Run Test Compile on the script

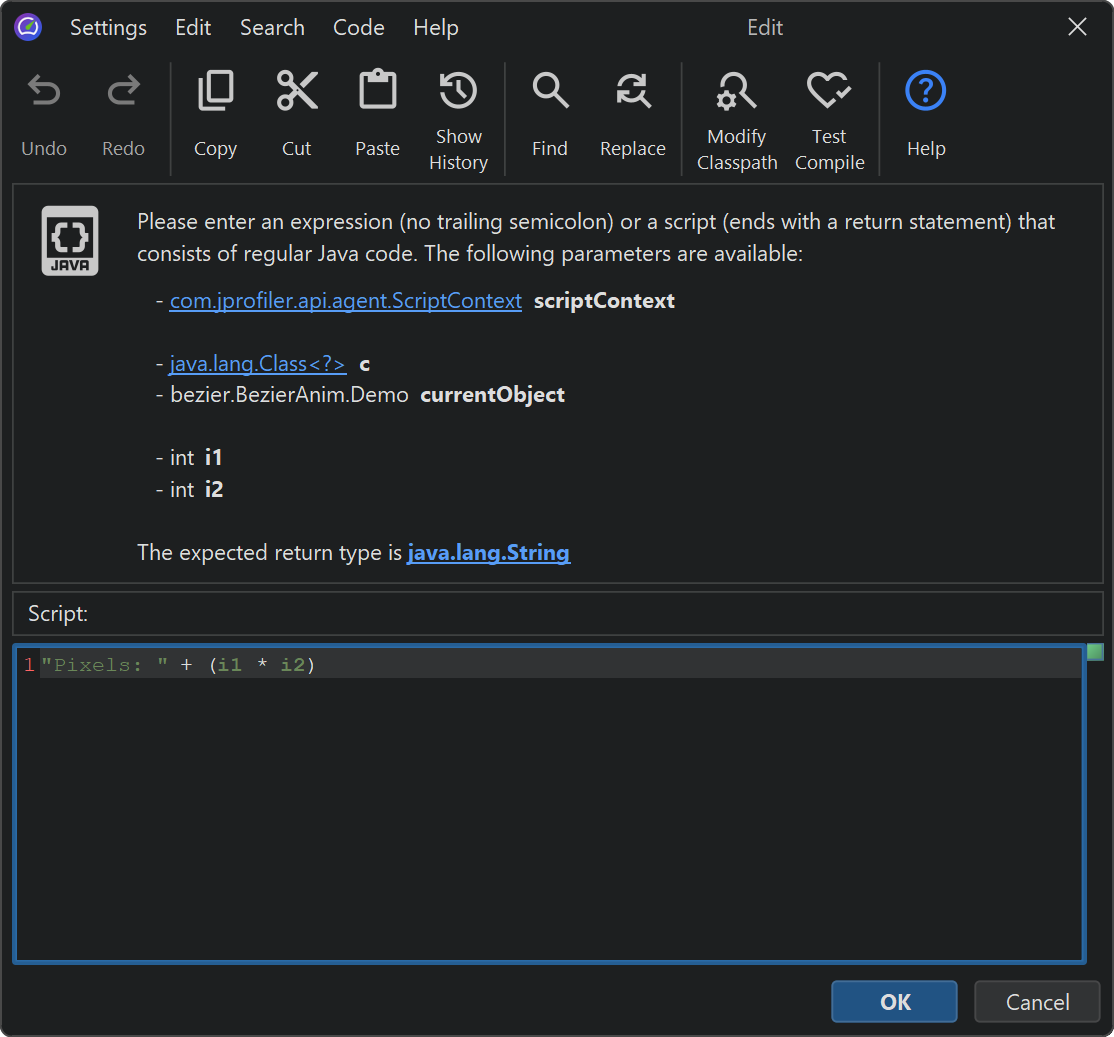tap(829, 93)
